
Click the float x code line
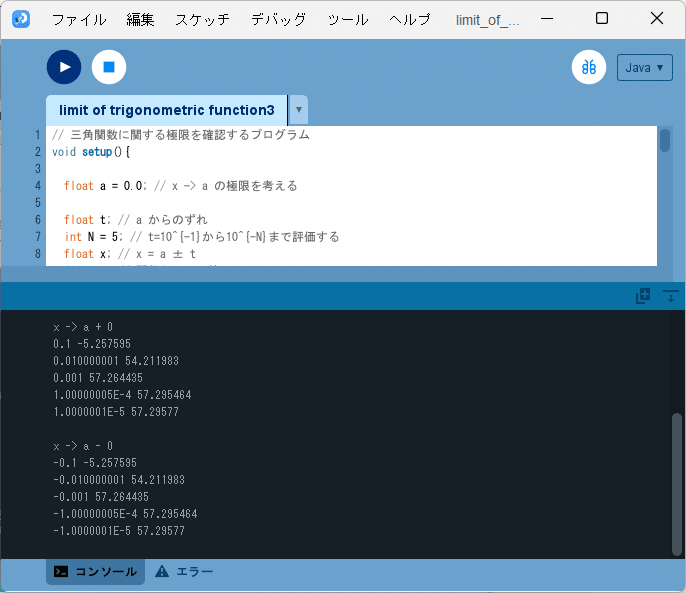130,254
